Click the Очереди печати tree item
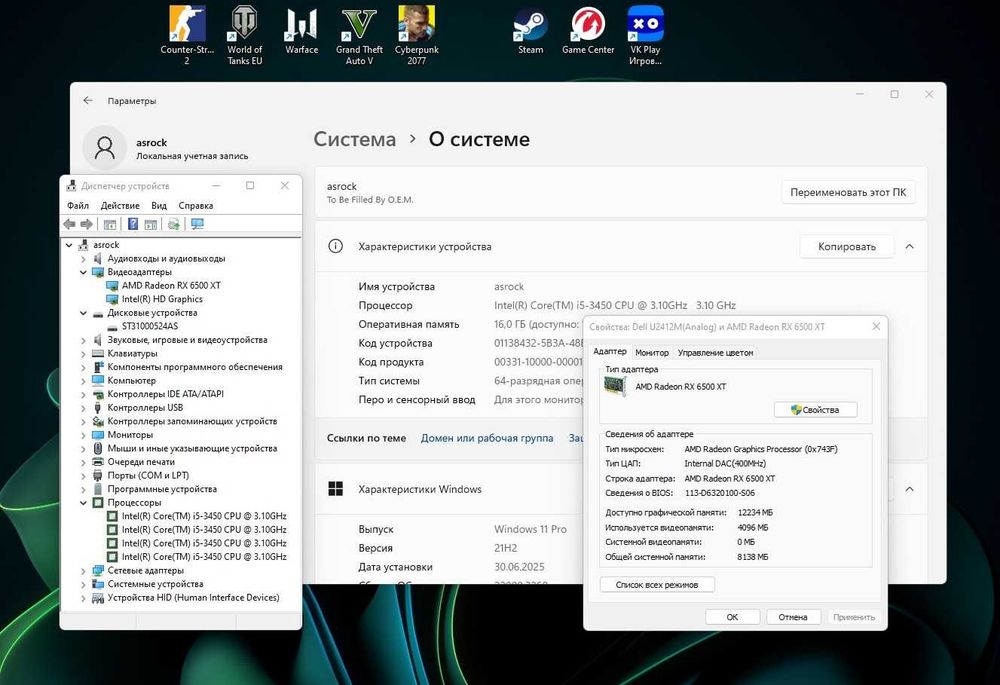The width and height of the screenshot is (1000, 685). click(x=141, y=462)
